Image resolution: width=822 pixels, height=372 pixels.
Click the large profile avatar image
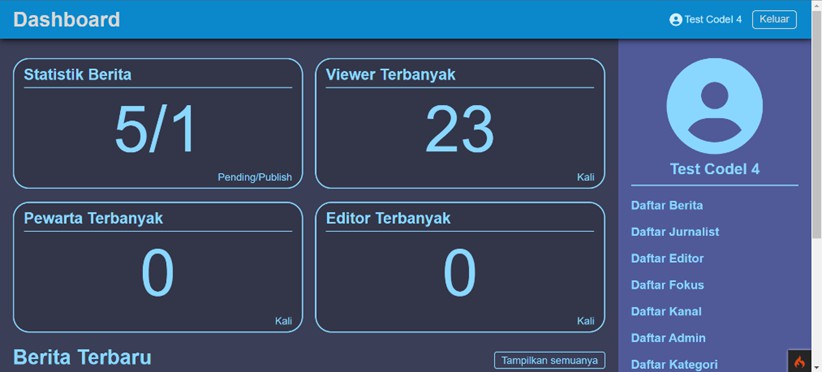[715, 105]
